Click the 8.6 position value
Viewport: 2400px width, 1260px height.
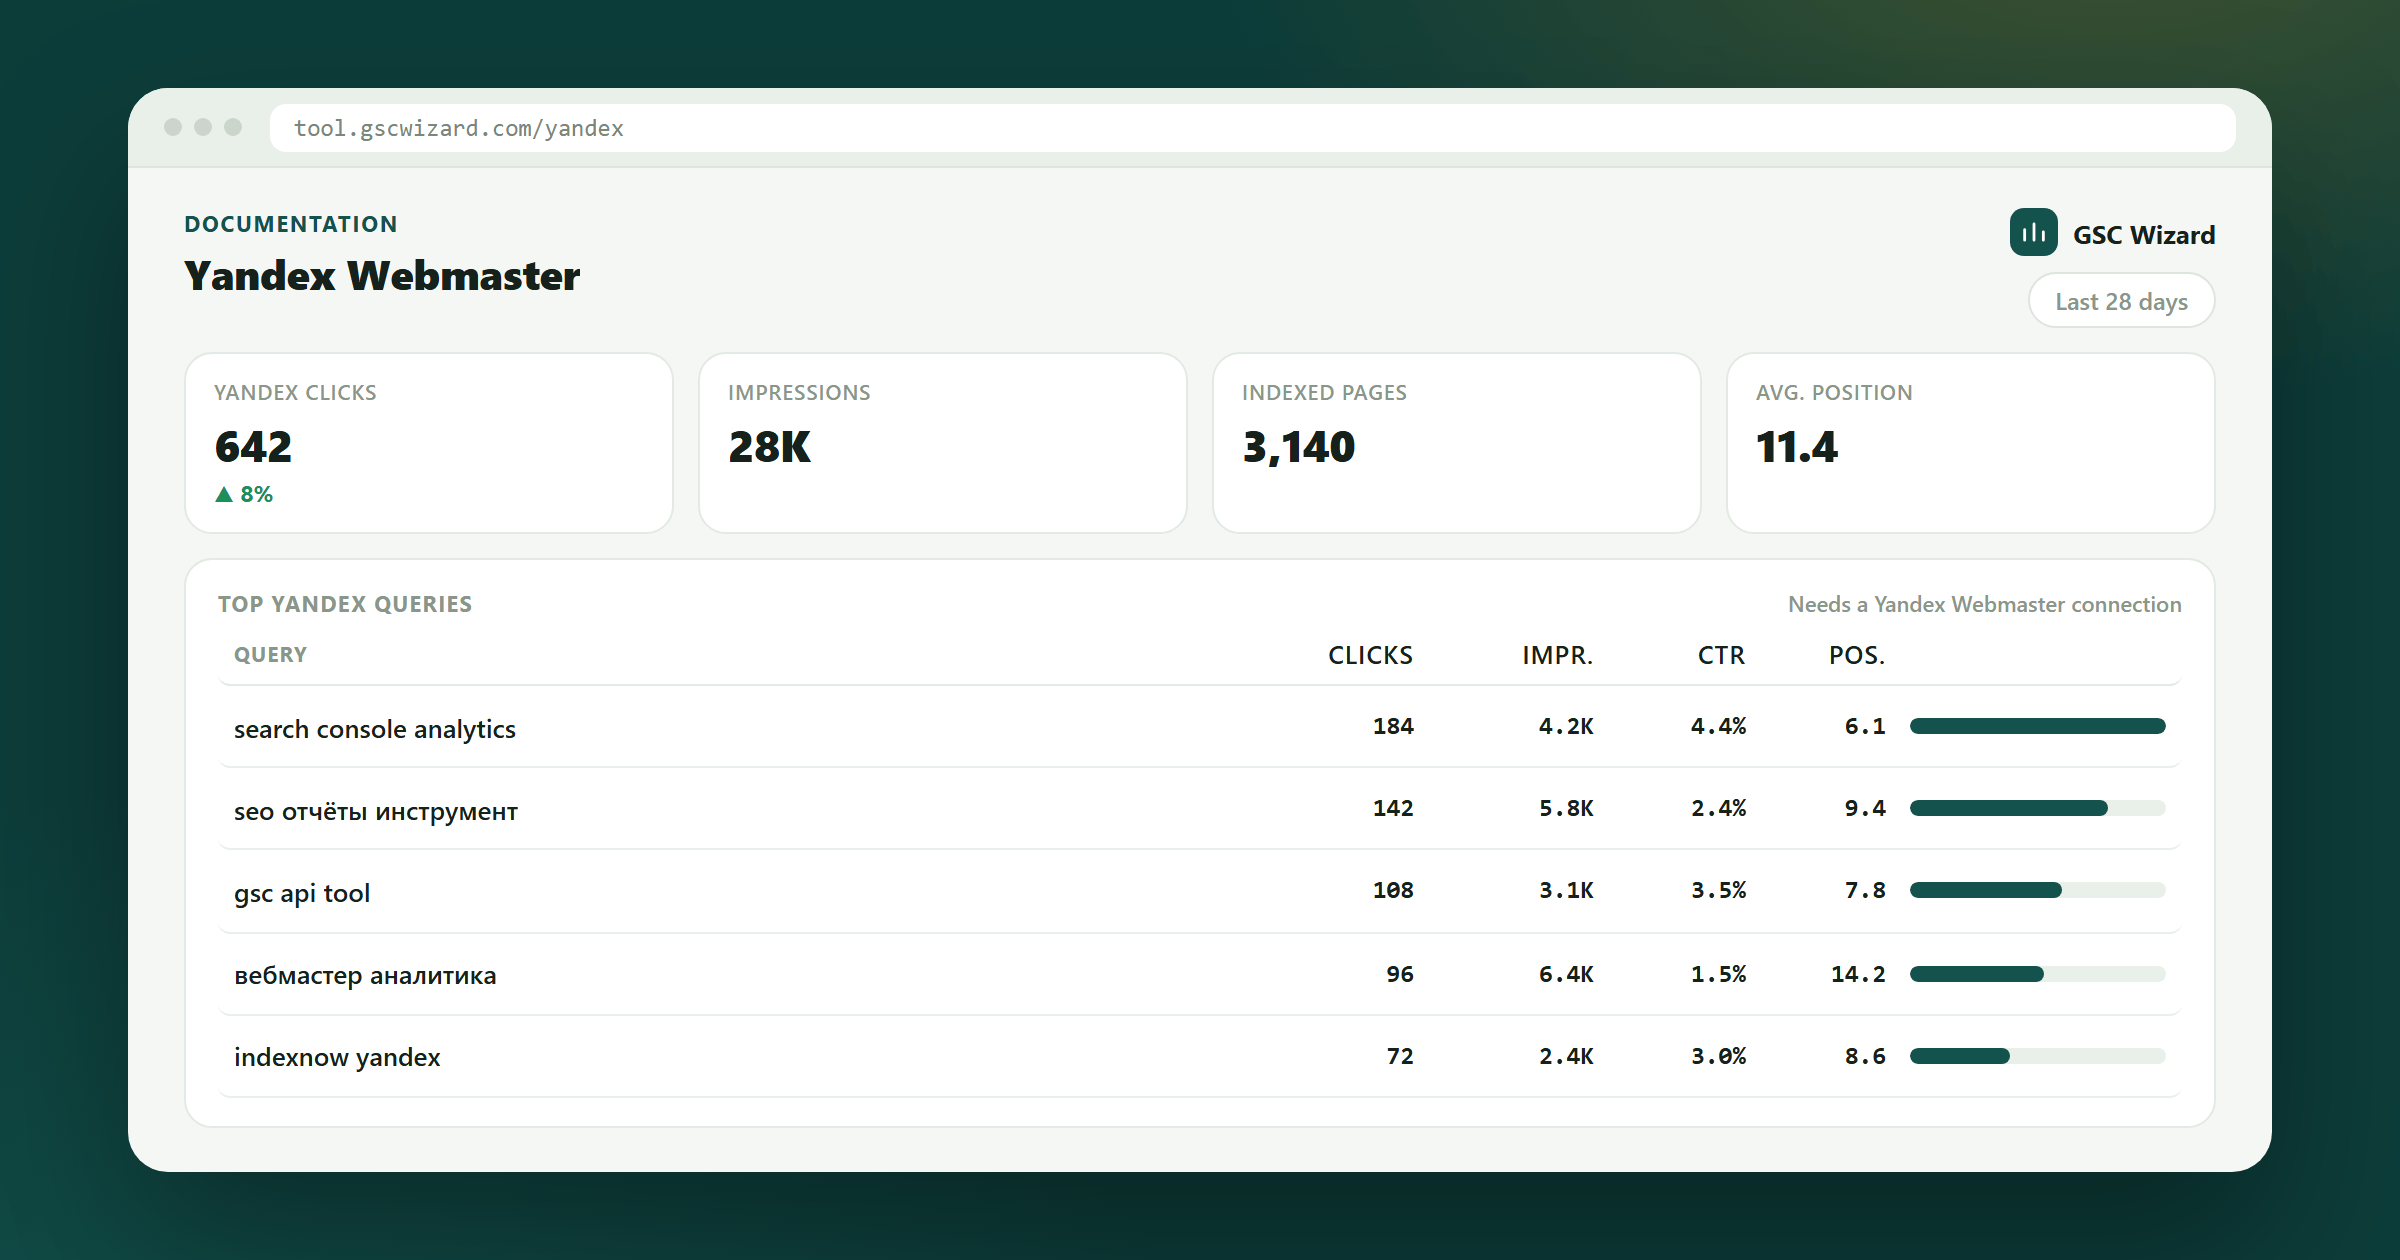[x=1865, y=1056]
